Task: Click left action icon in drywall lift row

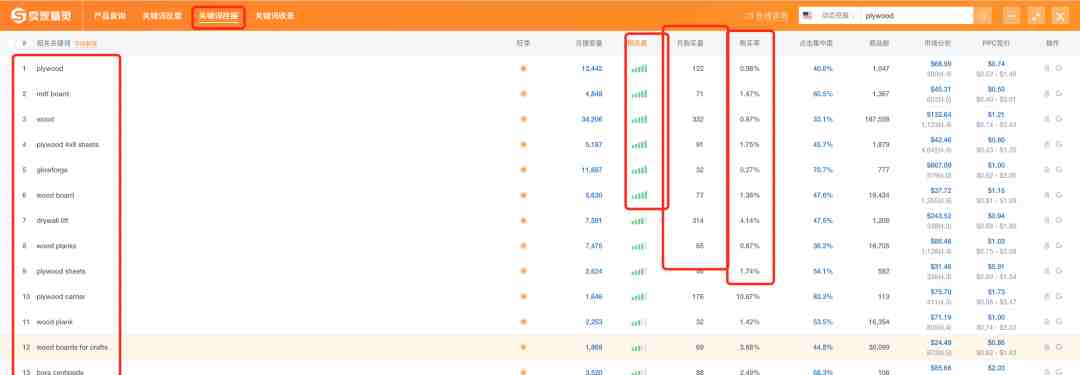Action: [1047, 221]
